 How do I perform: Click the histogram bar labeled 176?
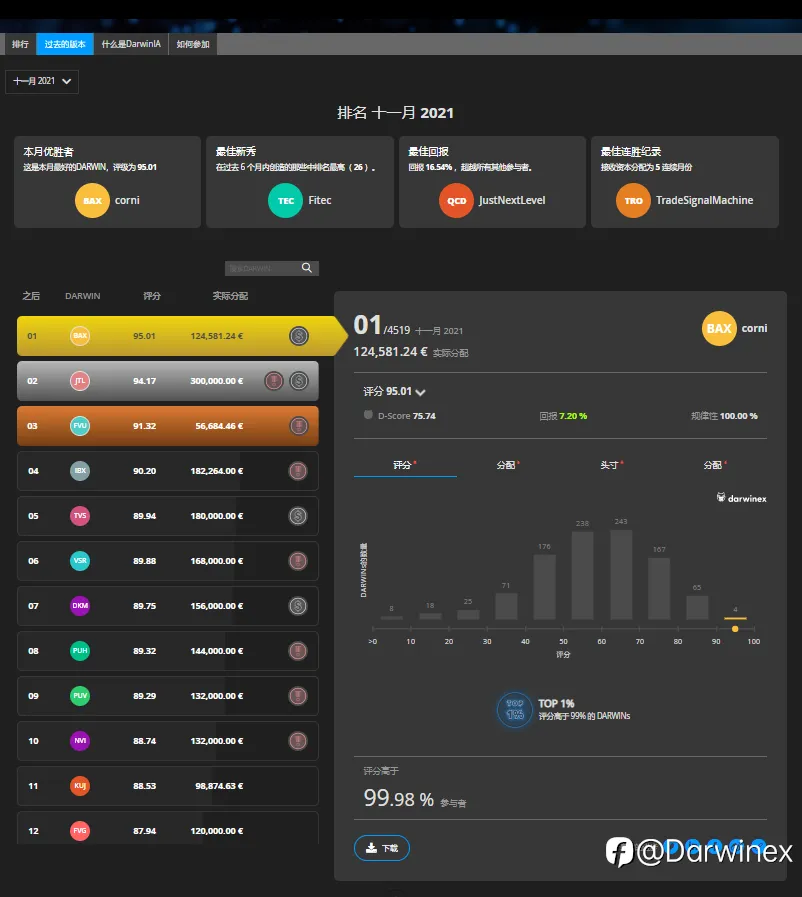(x=545, y=587)
